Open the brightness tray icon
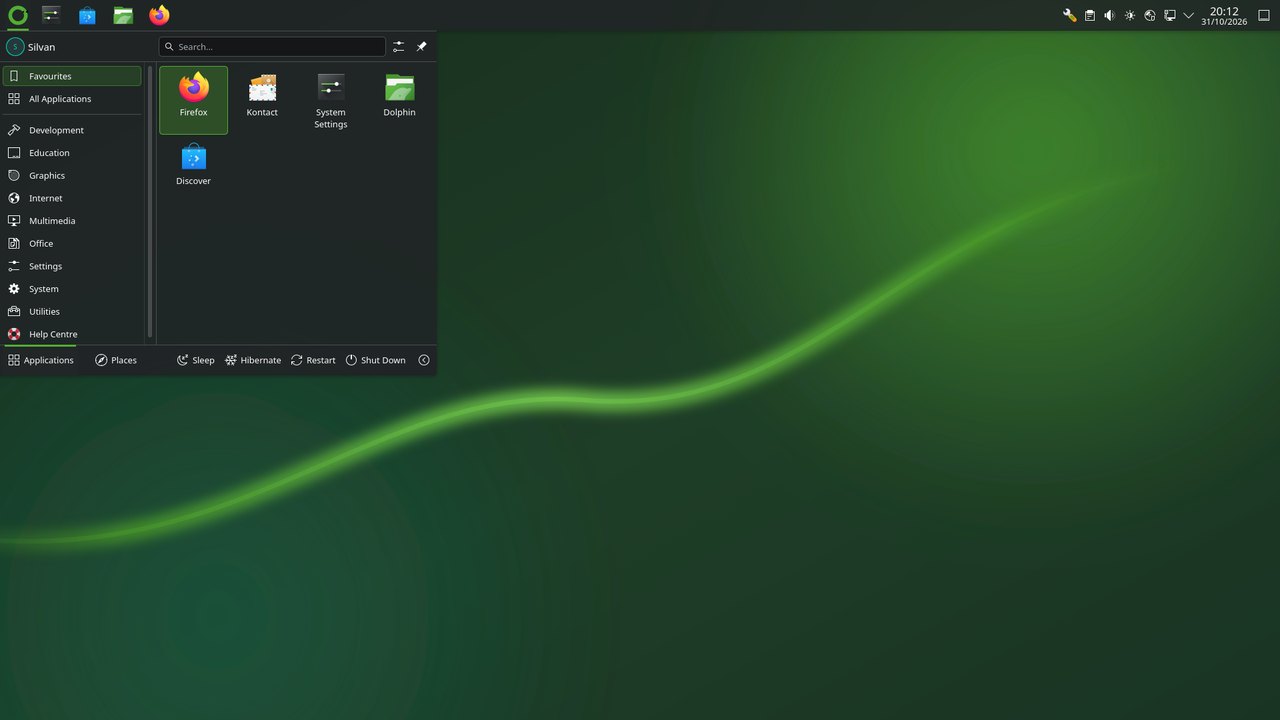 [1129, 15]
